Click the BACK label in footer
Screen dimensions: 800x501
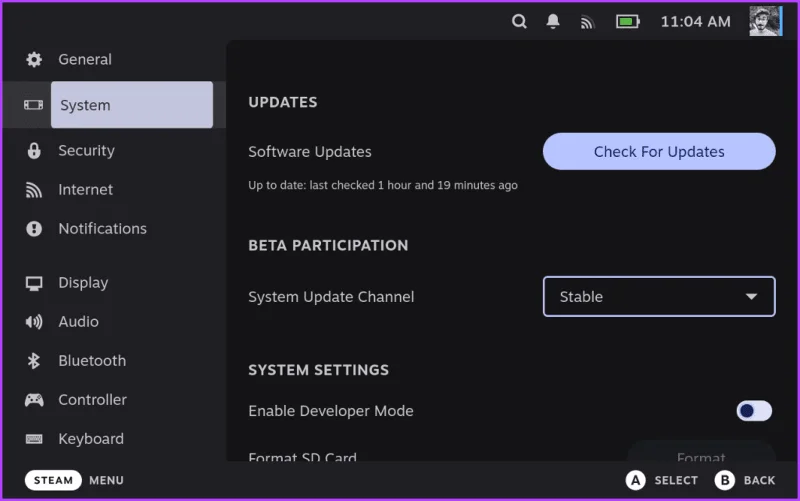(759, 481)
